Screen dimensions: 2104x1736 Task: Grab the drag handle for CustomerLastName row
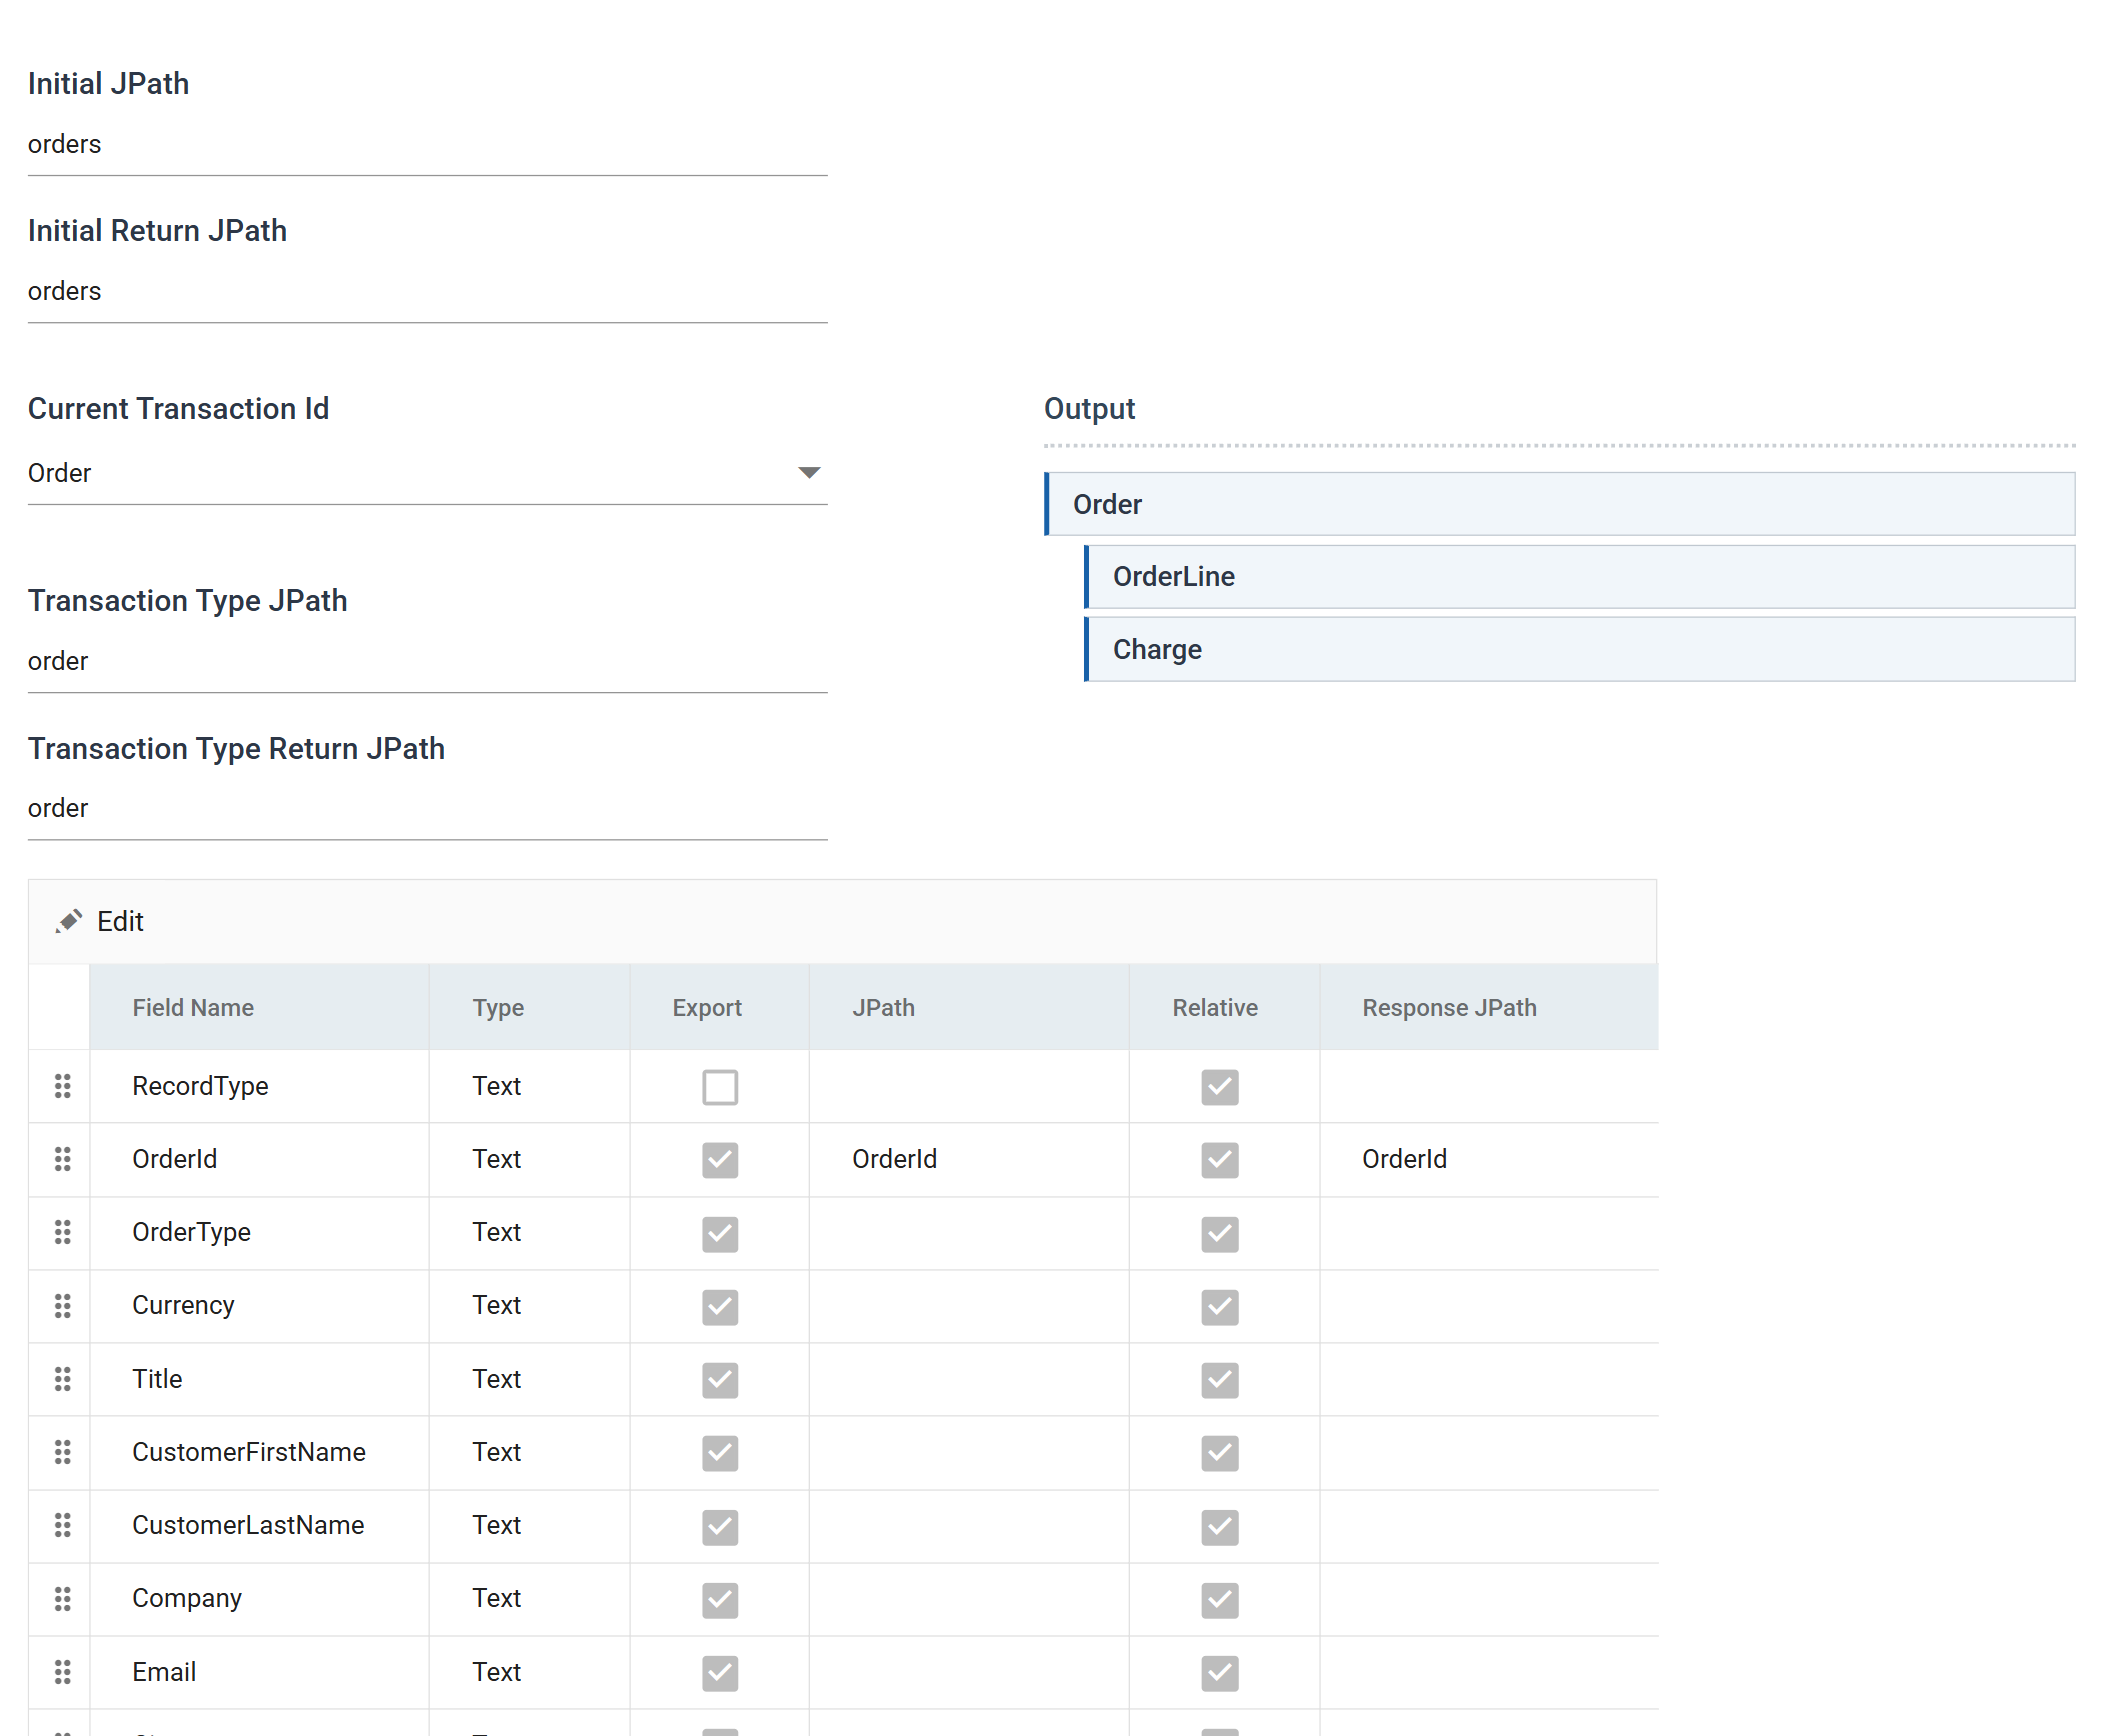tap(62, 1525)
